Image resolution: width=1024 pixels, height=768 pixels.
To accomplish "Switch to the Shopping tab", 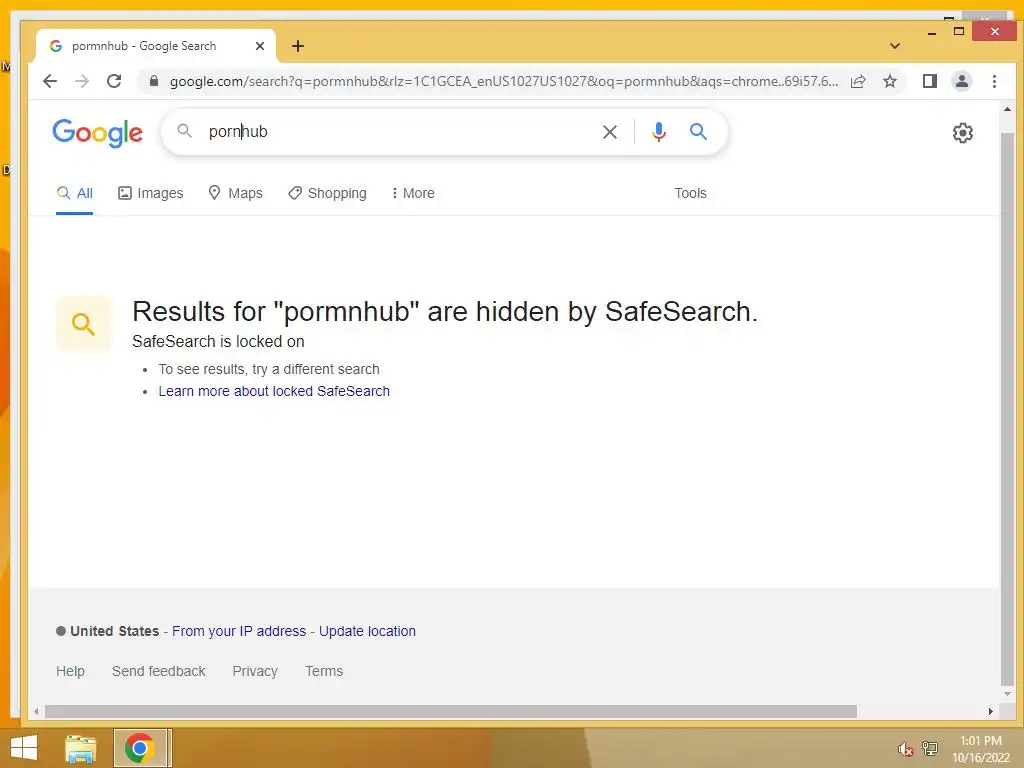I will click(x=327, y=193).
